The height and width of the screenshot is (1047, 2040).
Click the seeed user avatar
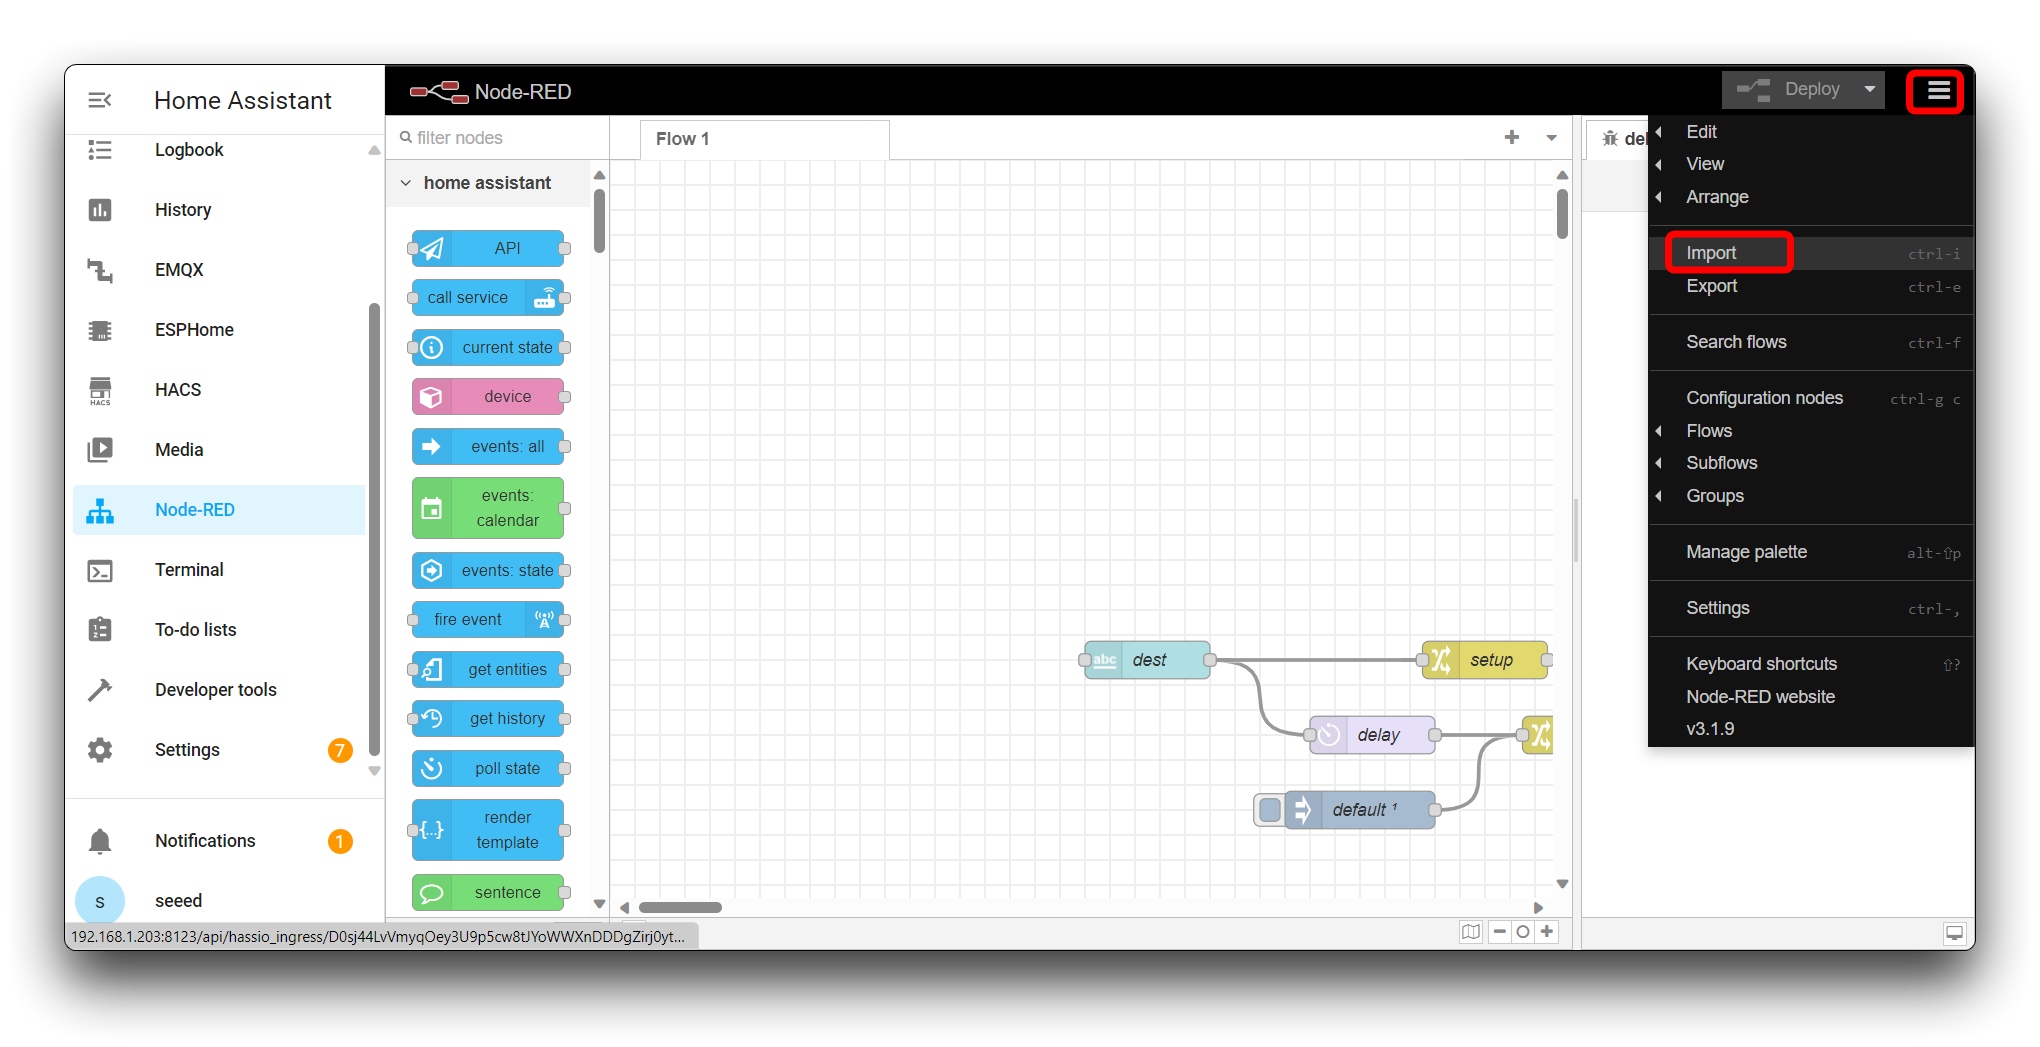pos(100,900)
